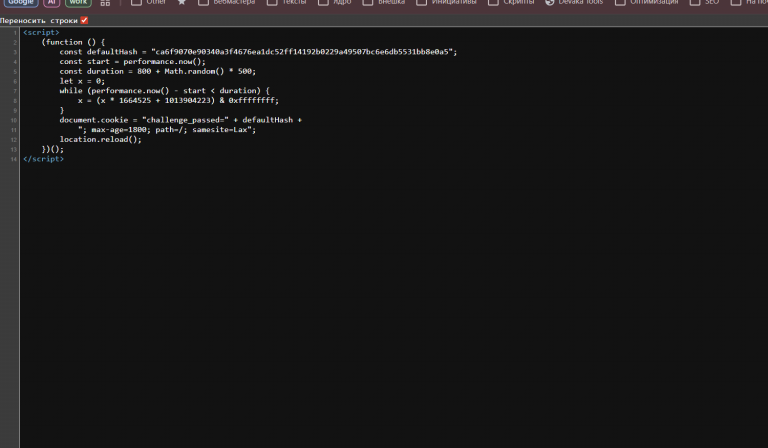Open the Google tab group chip

pyautogui.click(x=21, y=2)
